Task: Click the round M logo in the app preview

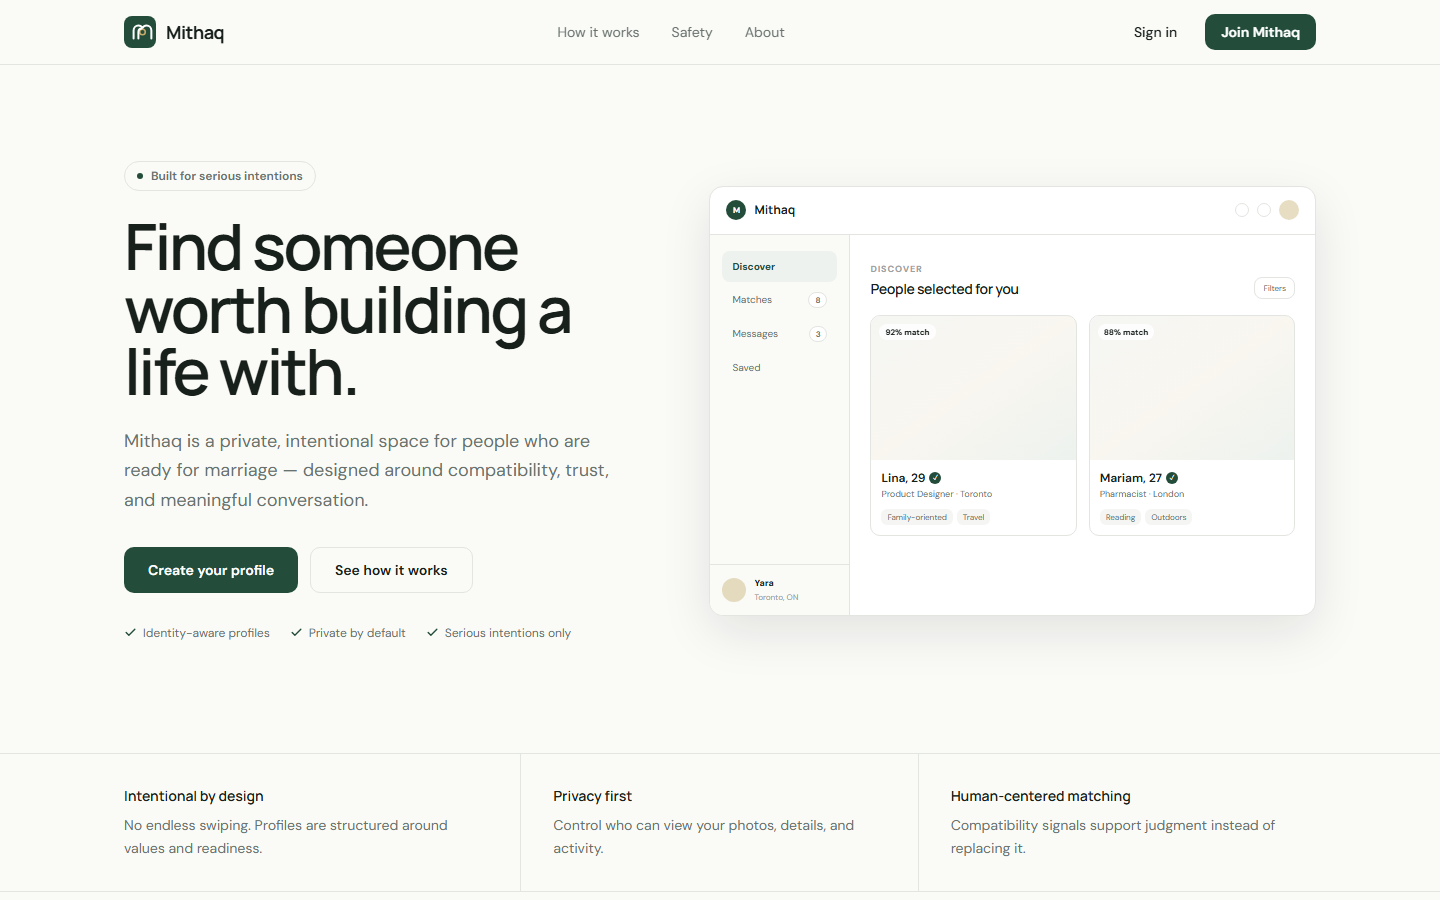Action: coord(736,210)
